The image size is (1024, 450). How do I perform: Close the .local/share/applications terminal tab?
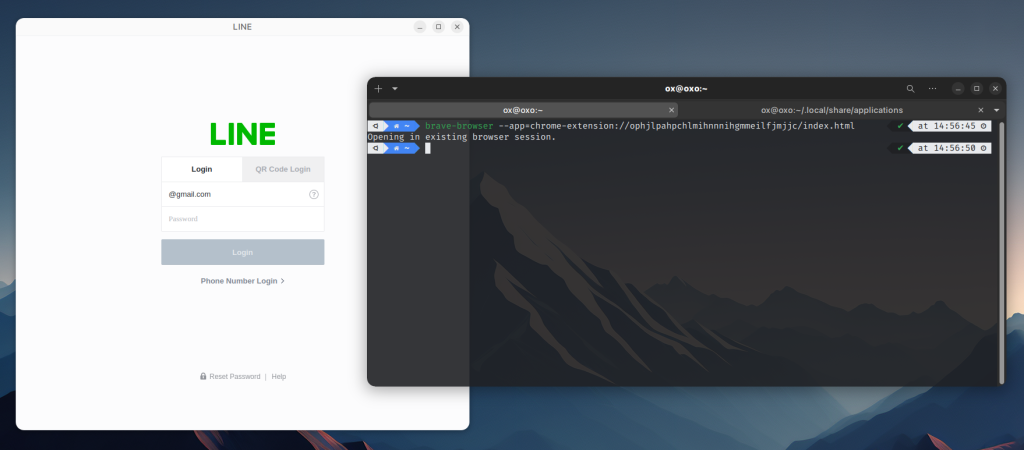click(981, 110)
